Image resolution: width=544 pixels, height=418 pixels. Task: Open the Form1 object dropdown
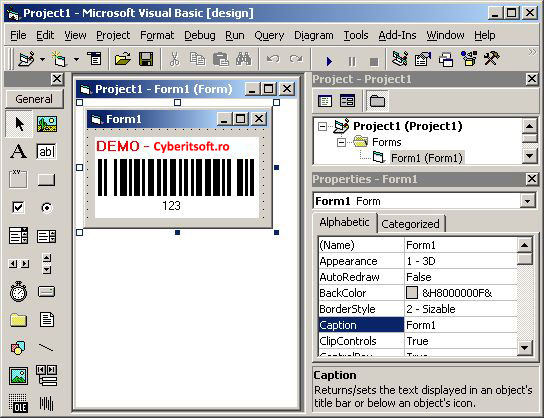pyautogui.click(x=527, y=201)
